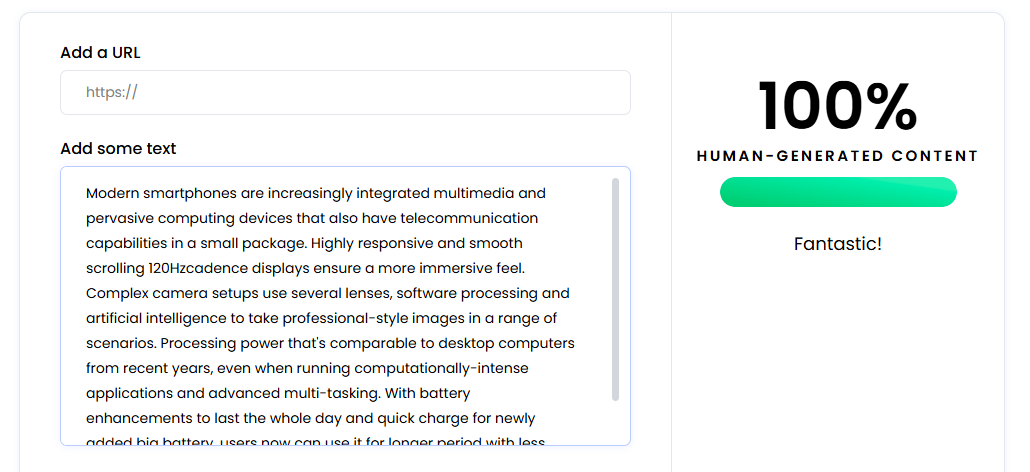Click 'Complex camera setups' in the text
The width and height of the screenshot is (1030, 472).
[165, 293]
